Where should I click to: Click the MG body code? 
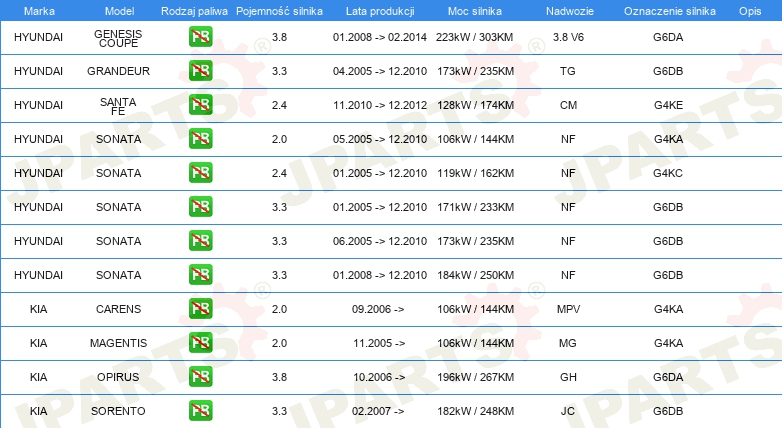(x=568, y=343)
